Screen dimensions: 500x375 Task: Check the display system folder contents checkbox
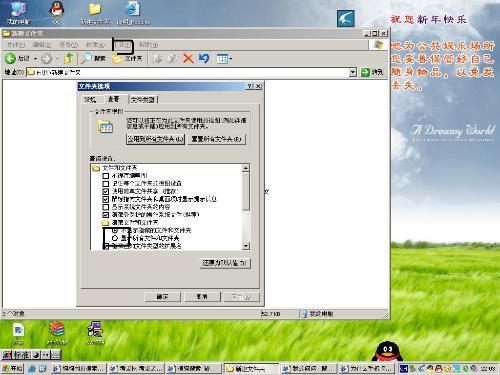point(106,207)
